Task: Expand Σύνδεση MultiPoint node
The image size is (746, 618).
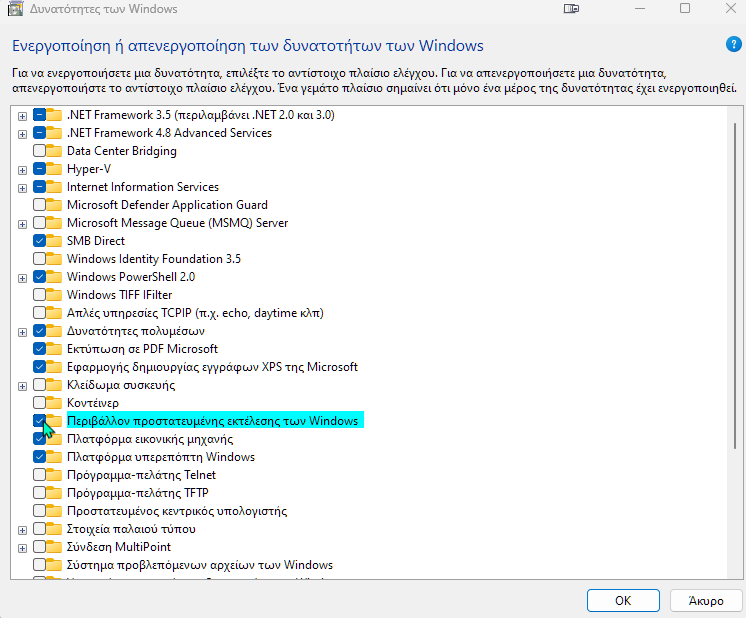Action: point(22,549)
